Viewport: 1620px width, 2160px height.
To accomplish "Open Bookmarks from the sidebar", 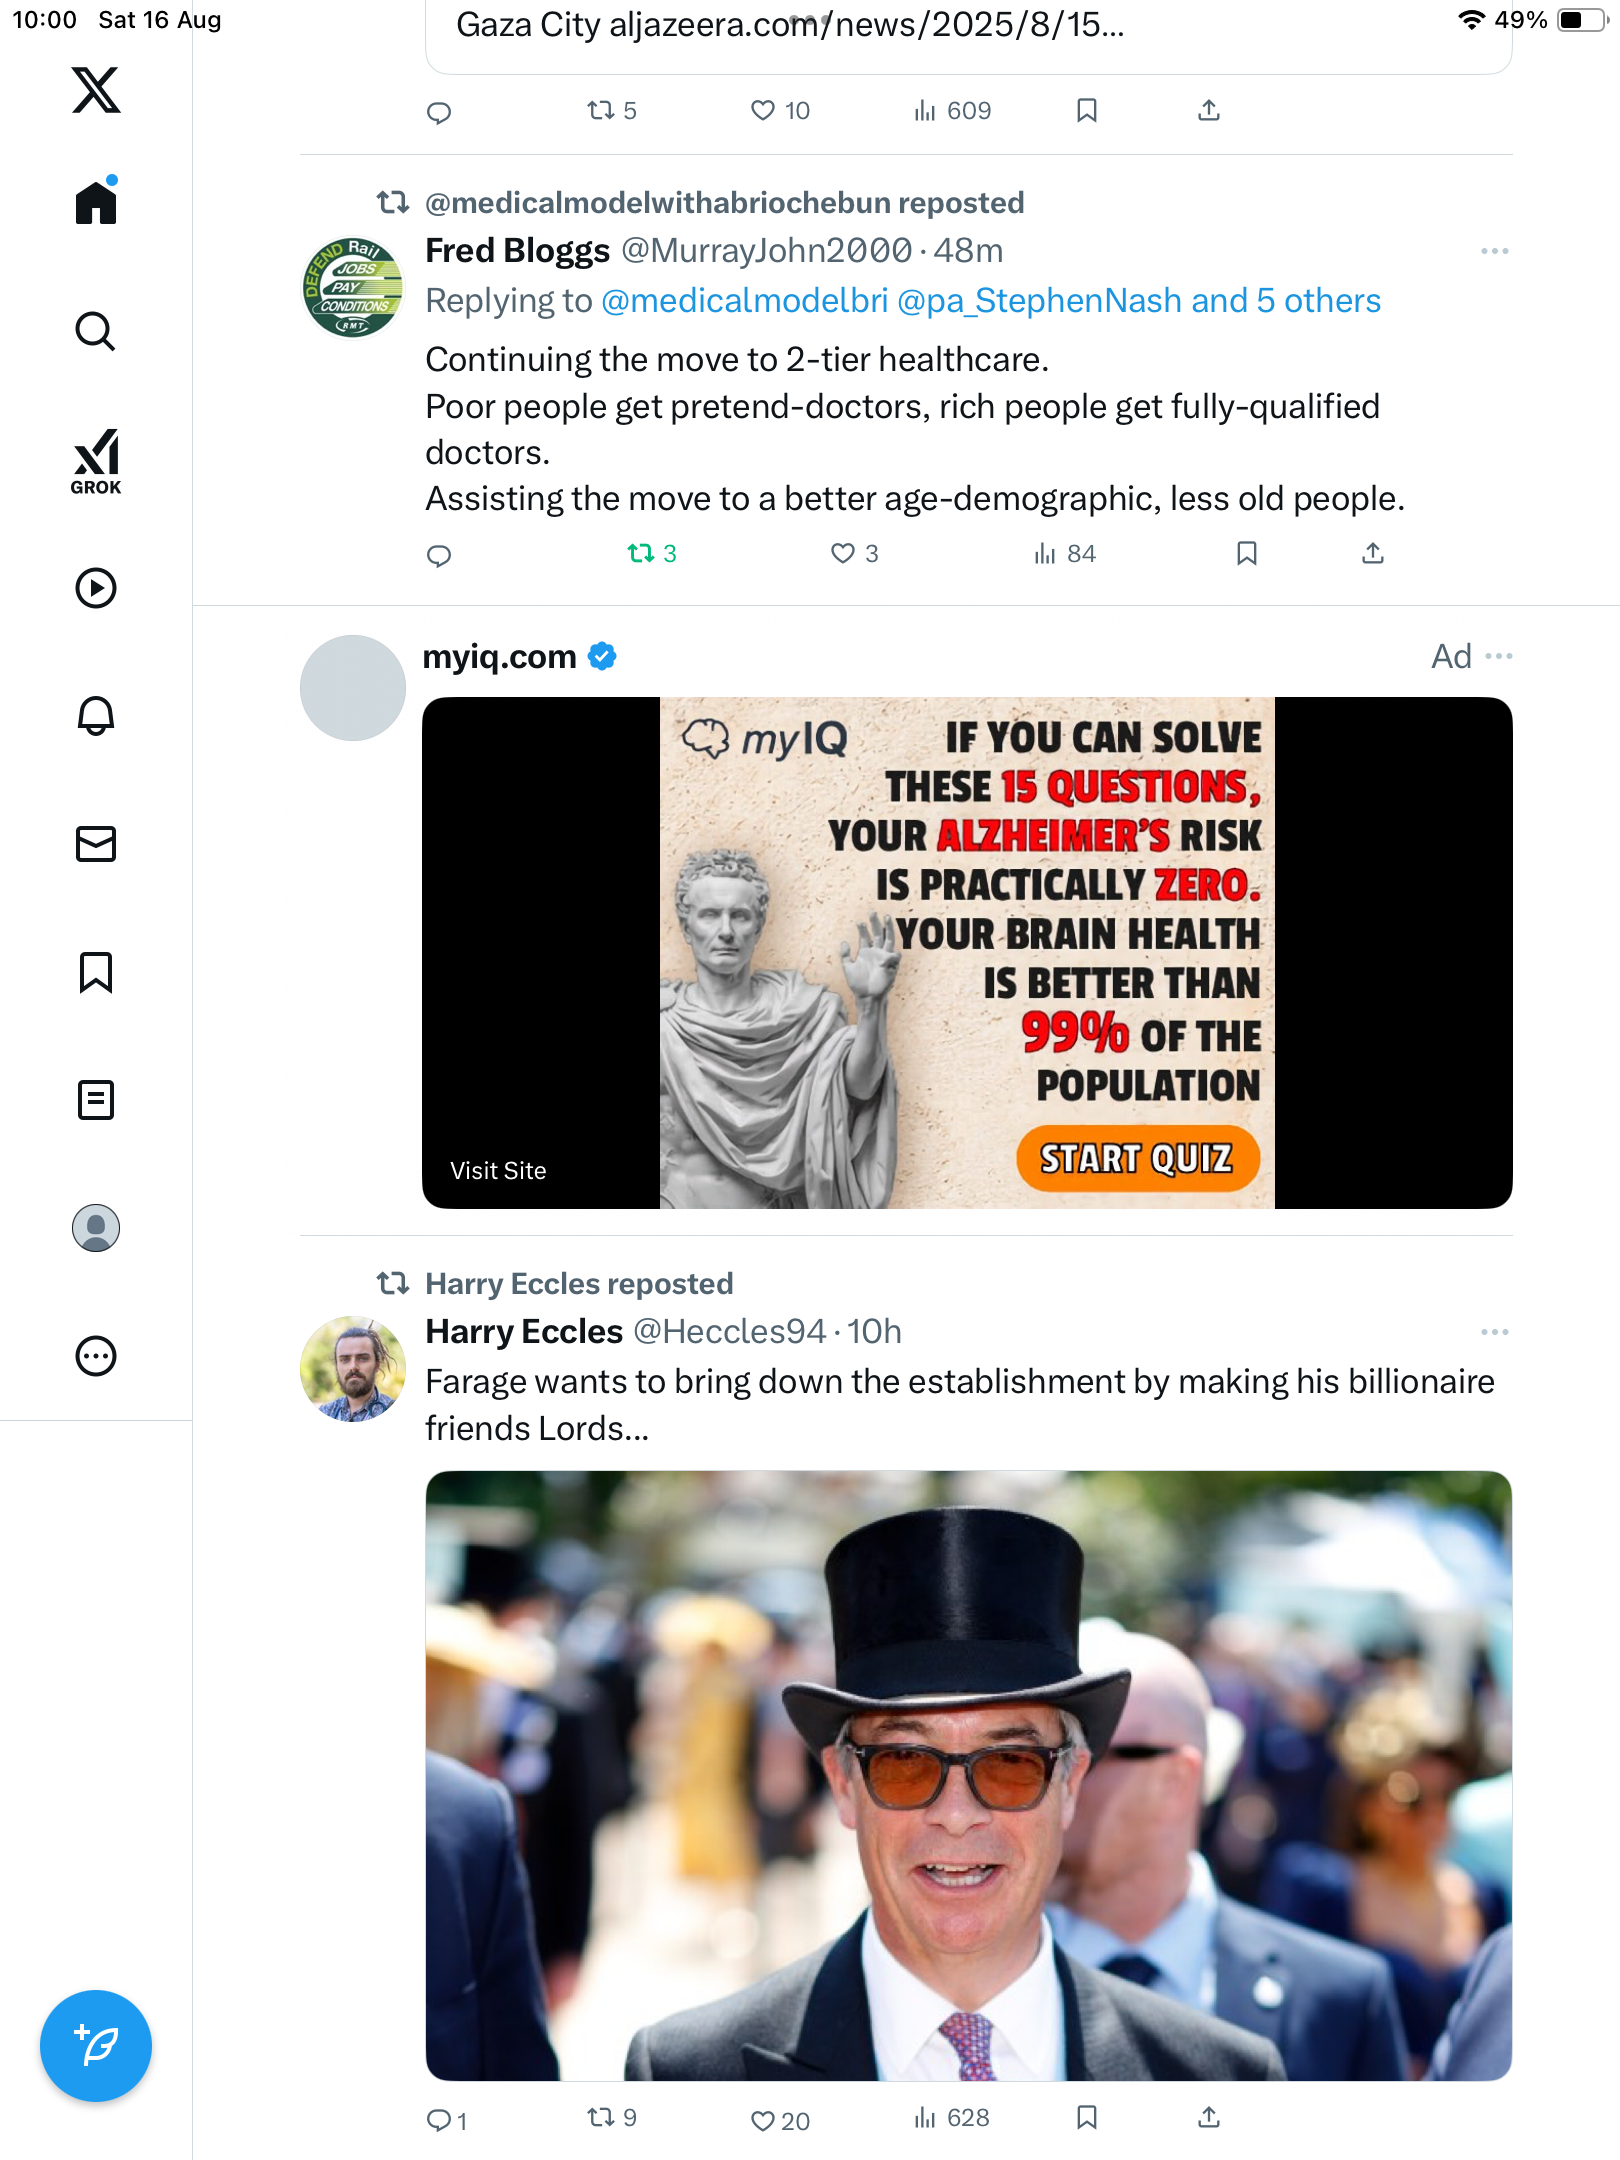I will coord(96,972).
